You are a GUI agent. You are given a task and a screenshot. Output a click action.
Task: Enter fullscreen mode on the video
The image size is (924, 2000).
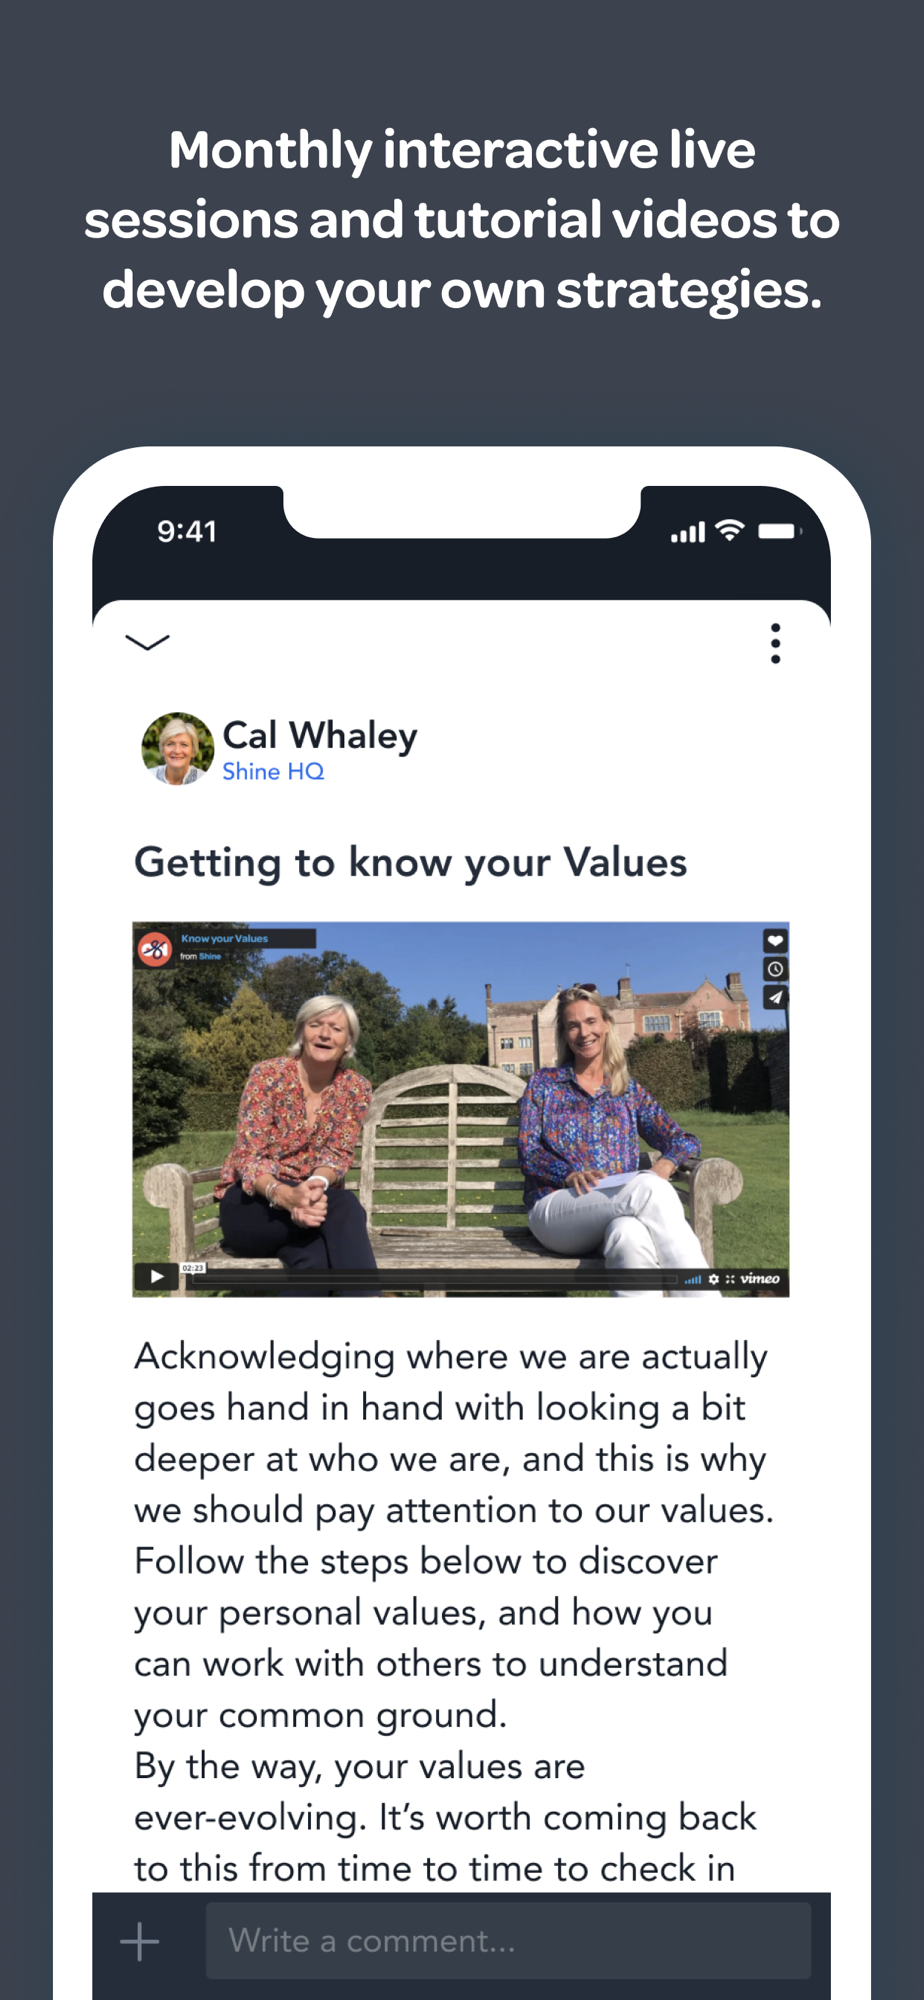pos(730,1279)
